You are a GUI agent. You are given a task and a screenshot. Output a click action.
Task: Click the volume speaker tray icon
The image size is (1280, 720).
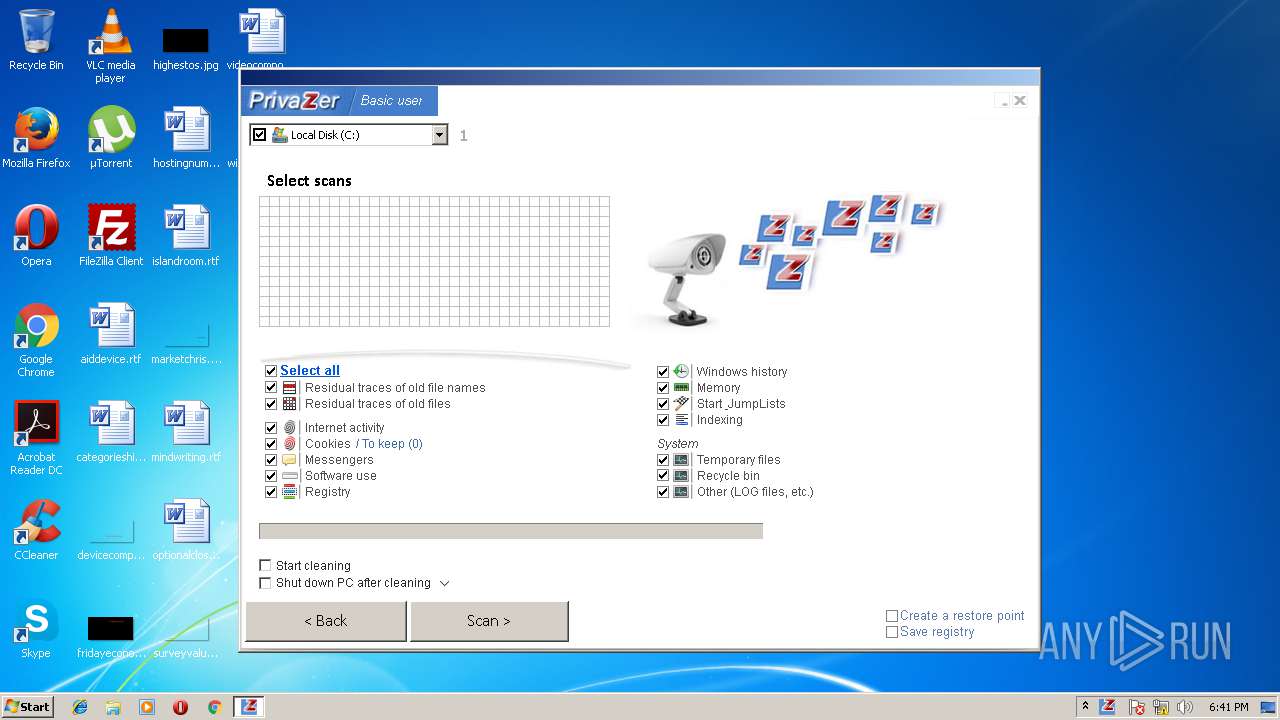tap(1185, 707)
